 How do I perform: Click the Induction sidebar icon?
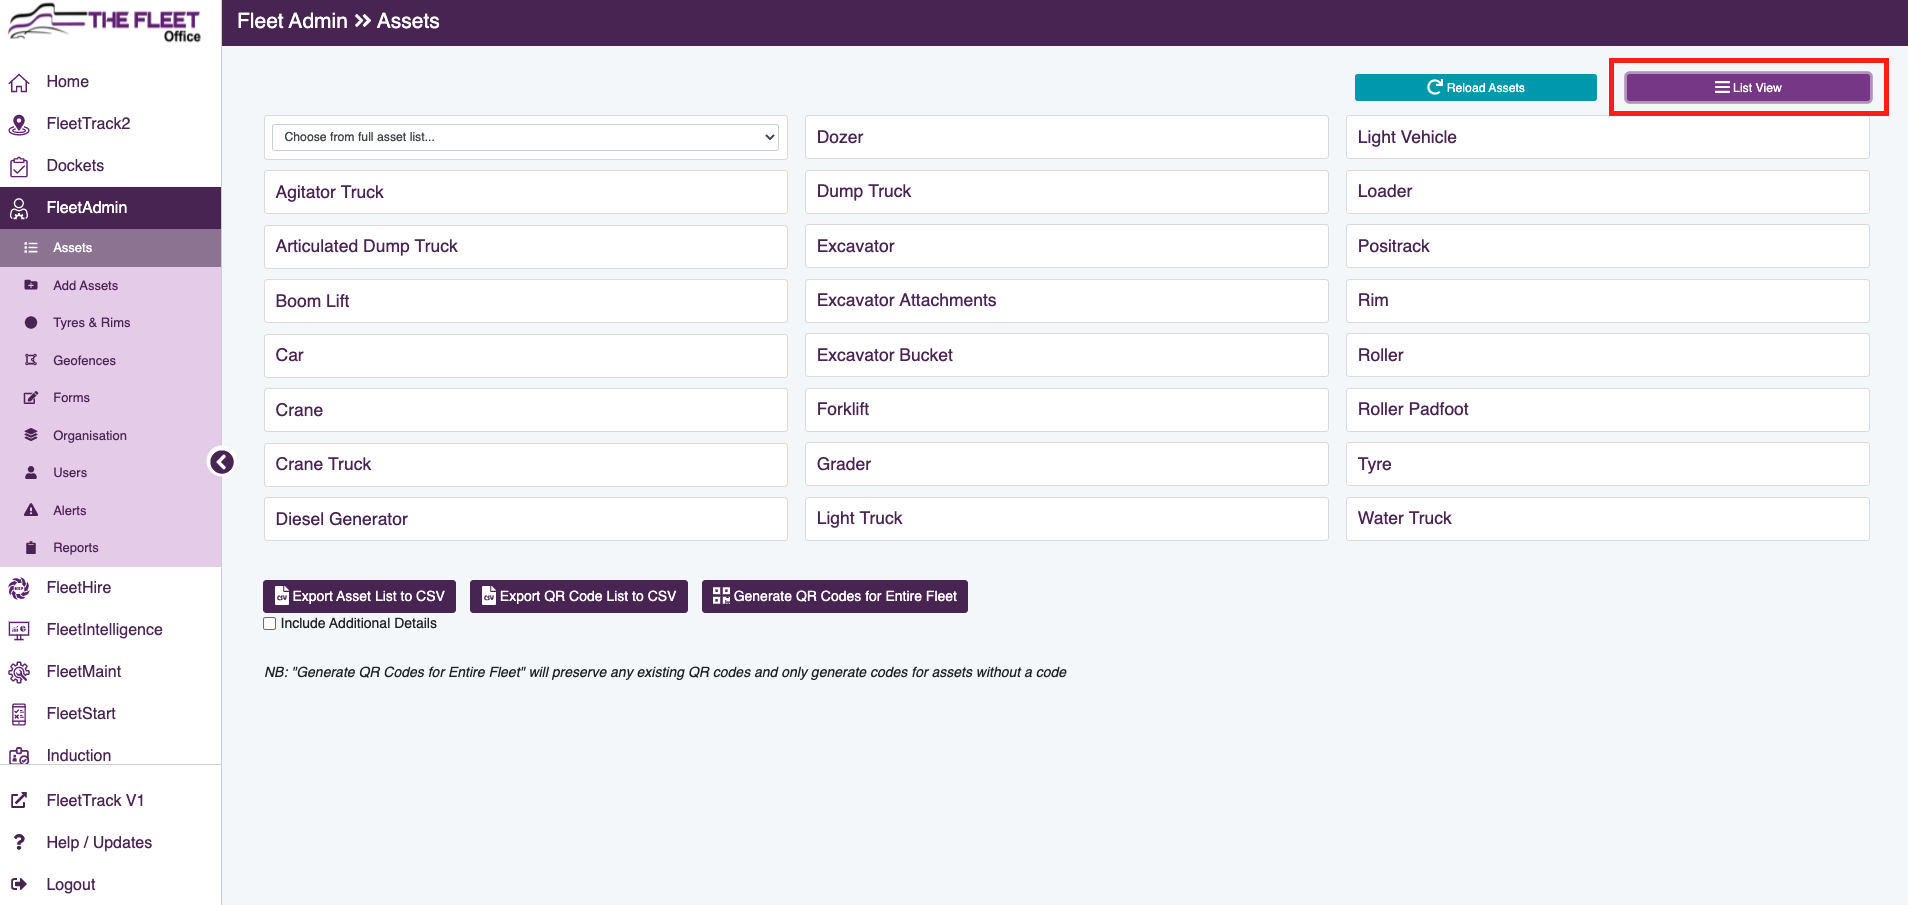coord(20,755)
